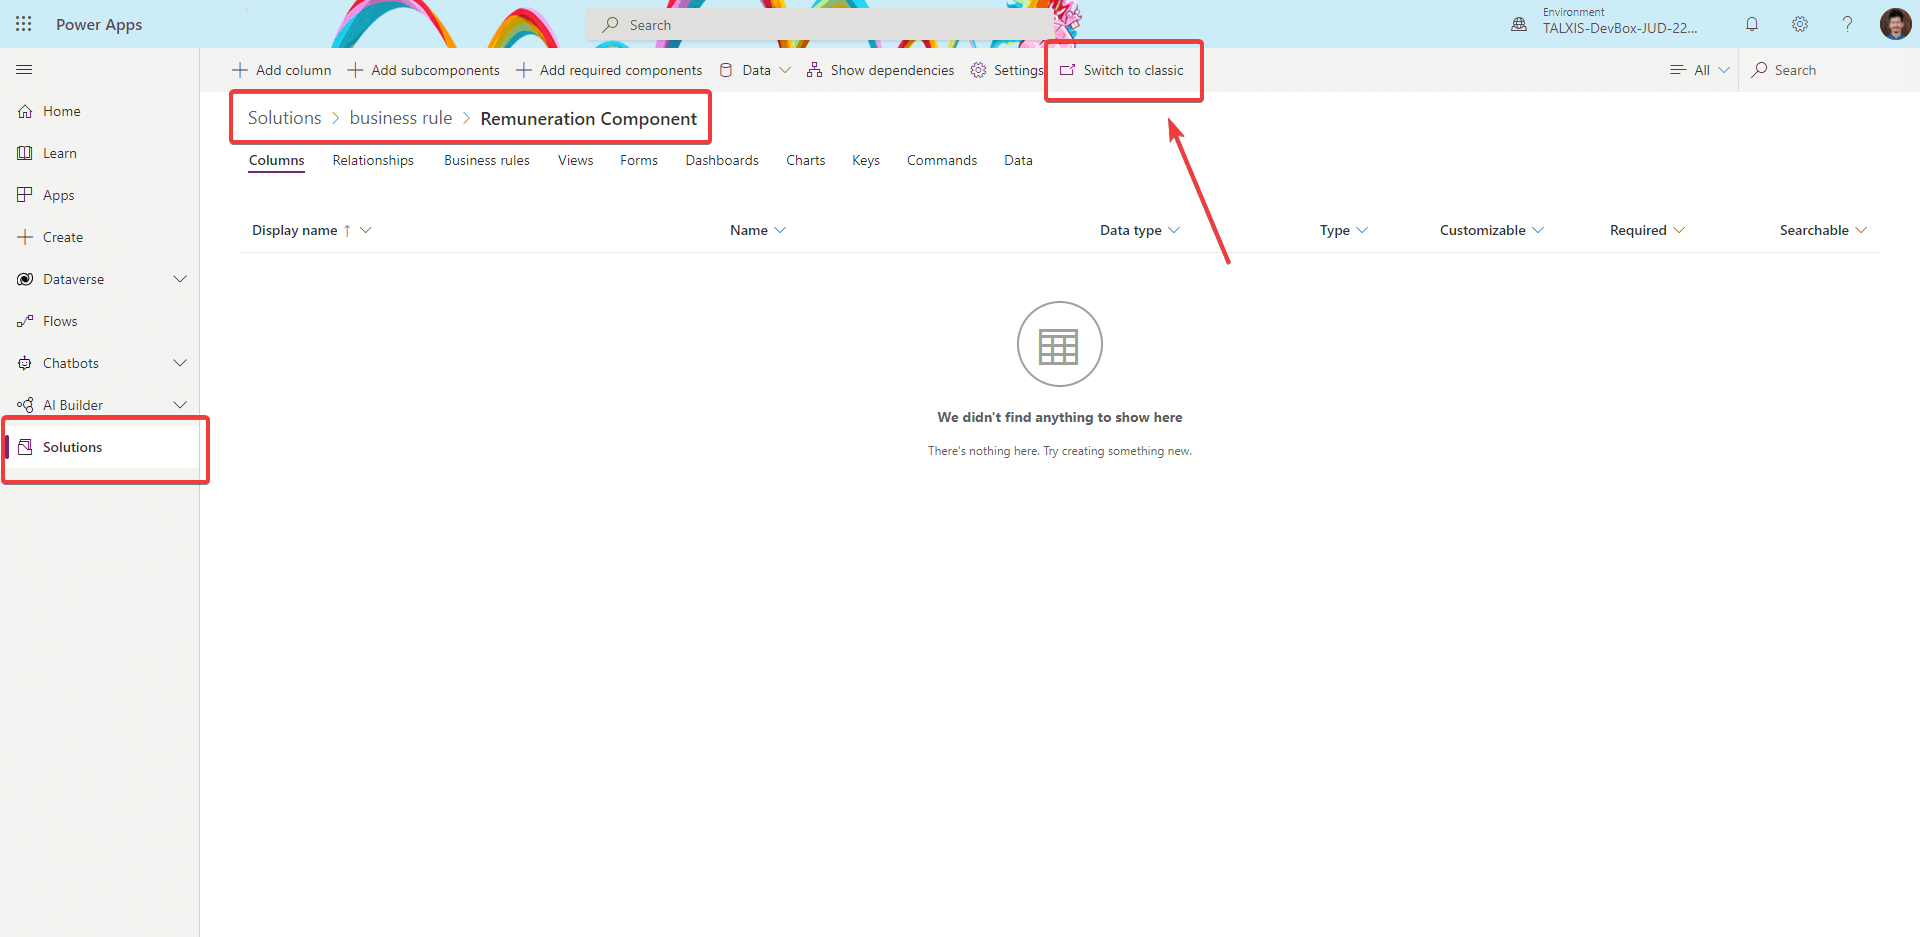This screenshot has height=937, width=1920.
Task: Switch to the Dashboards tab
Action: point(722,160)
